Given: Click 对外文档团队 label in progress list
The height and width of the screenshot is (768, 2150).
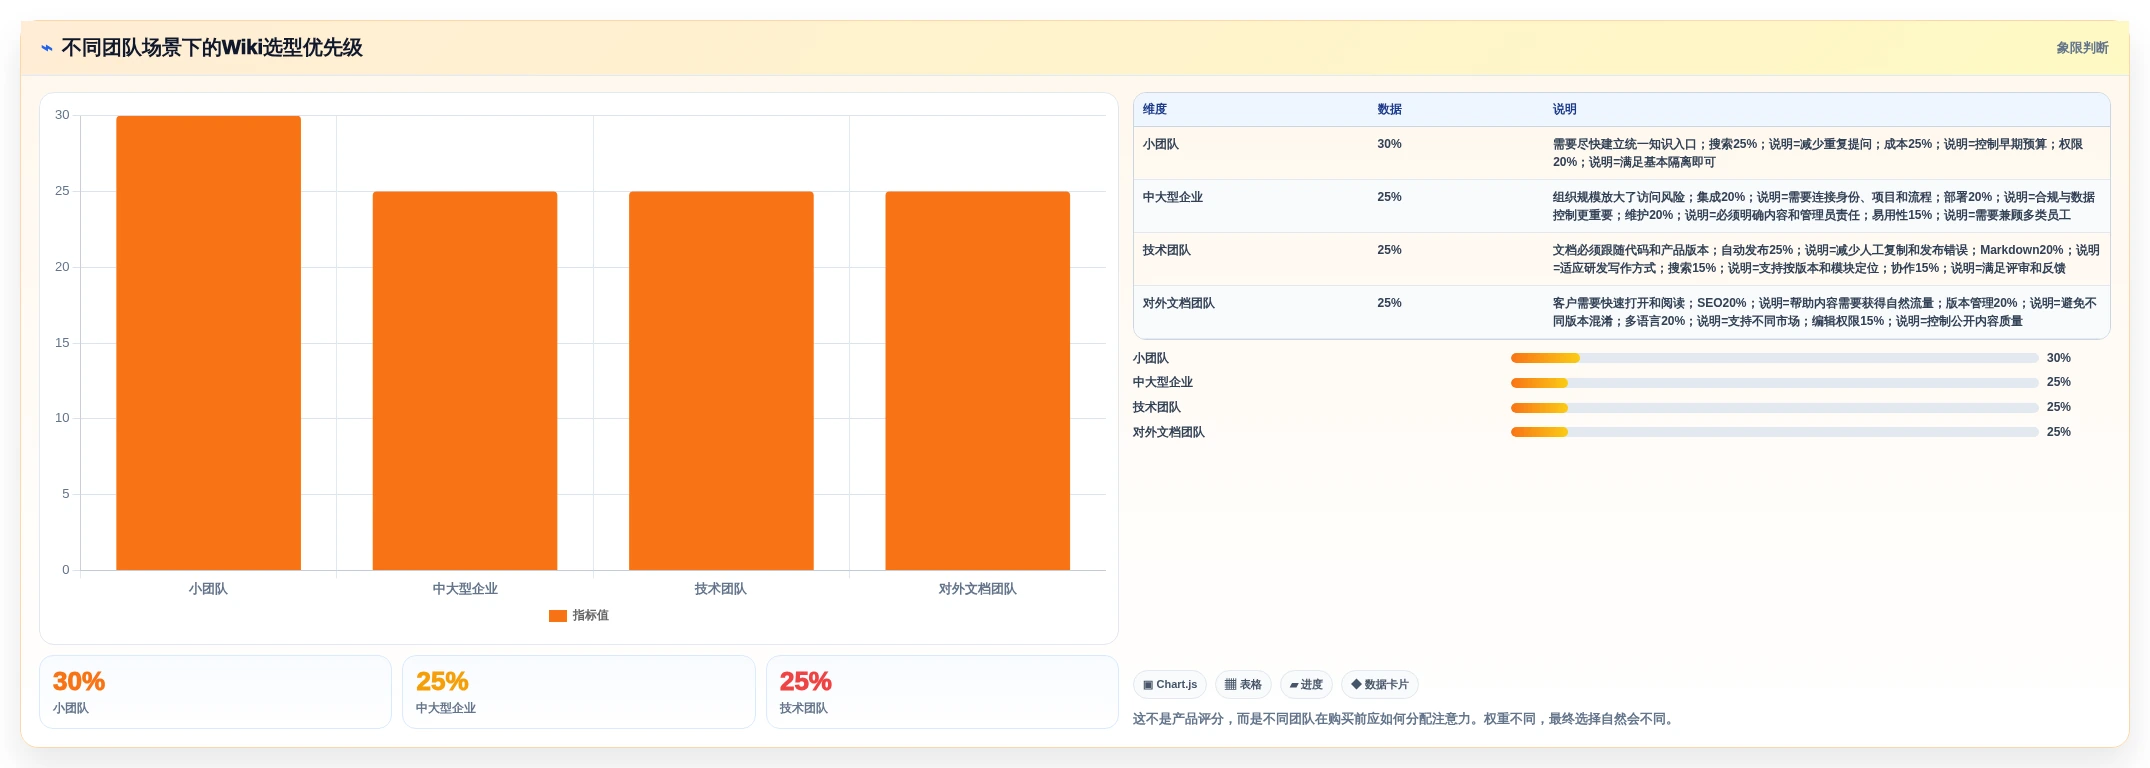Looking at the screenshot, I should click(1169, 432).
